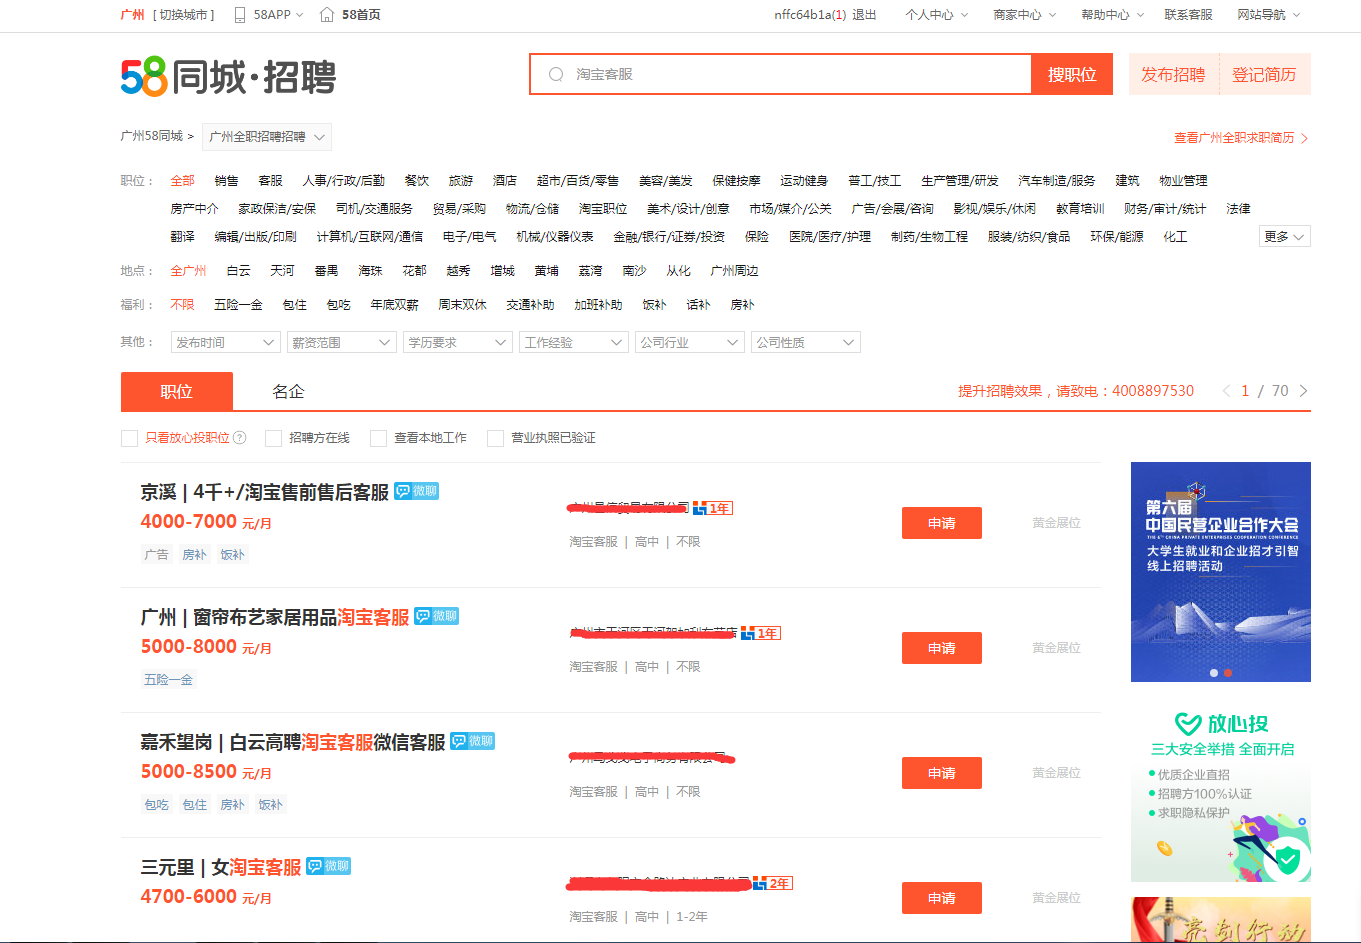The width and height of the screenshot is (1361, 943).
Task: Switch to 职位 tab
Action: (x=177, y=391)
